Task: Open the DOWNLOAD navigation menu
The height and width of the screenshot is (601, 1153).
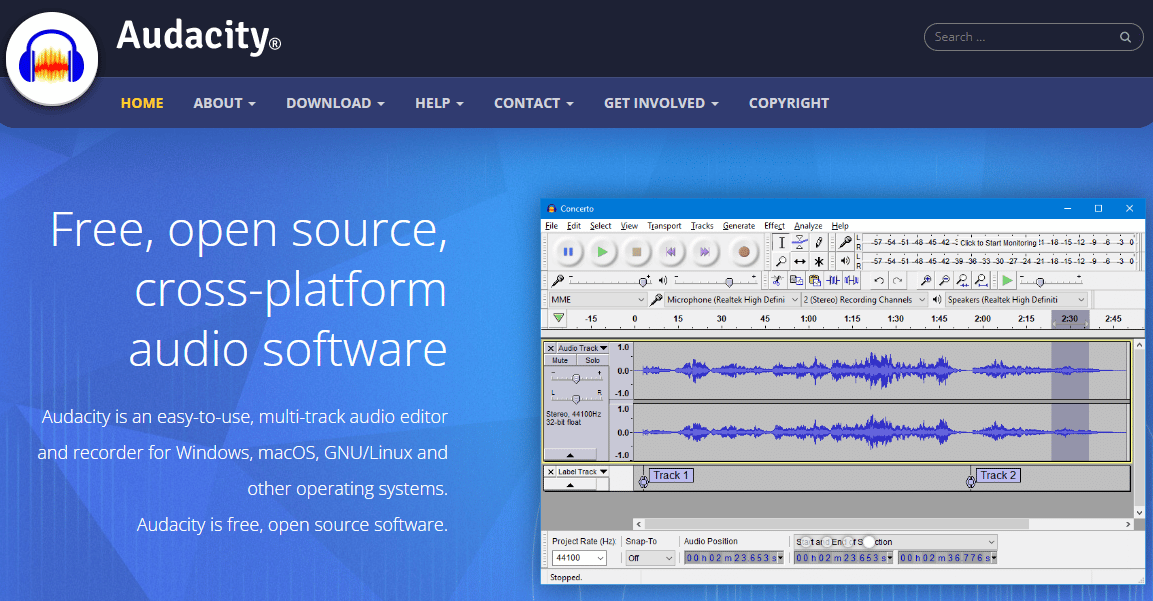Action: coord(335,103)
